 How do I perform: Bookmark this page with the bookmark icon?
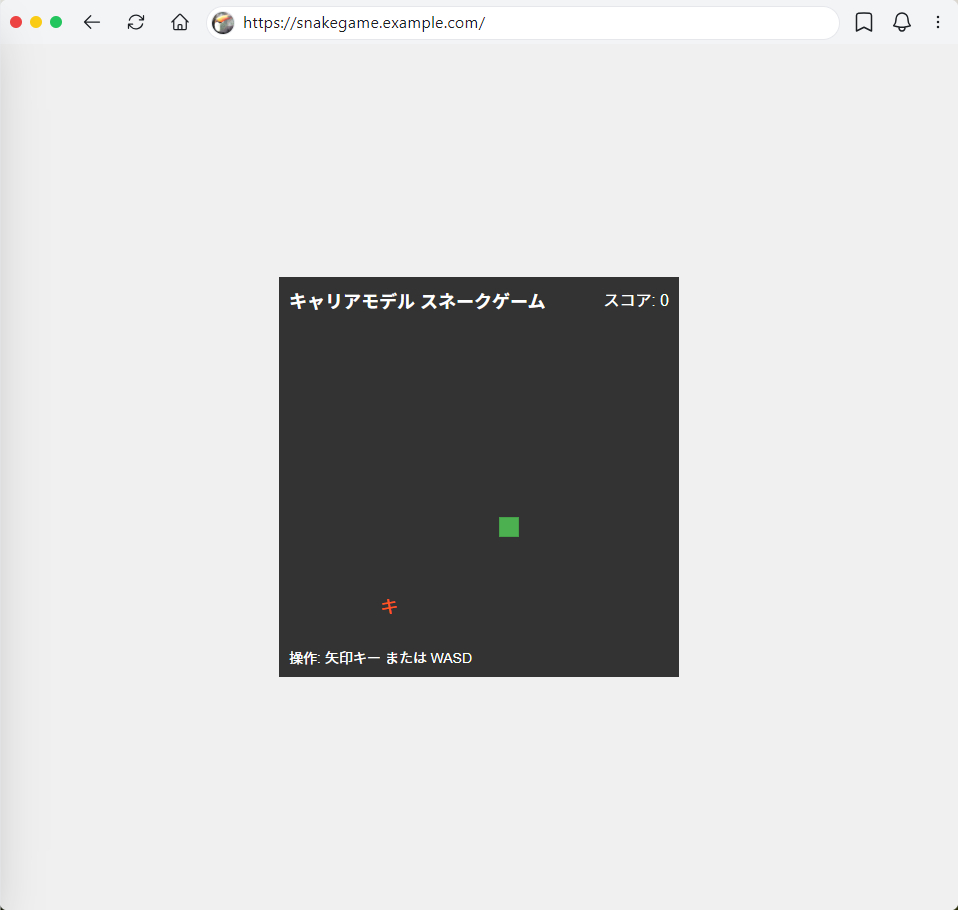click(x=864, y=22)
